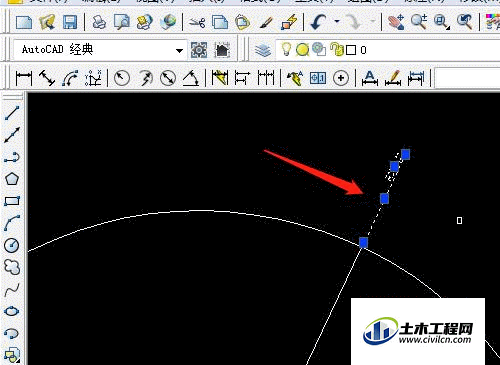This screenshot has width=500, height=365.
Task: Pick the Spline curve tool
Action: tap(12, 290)
